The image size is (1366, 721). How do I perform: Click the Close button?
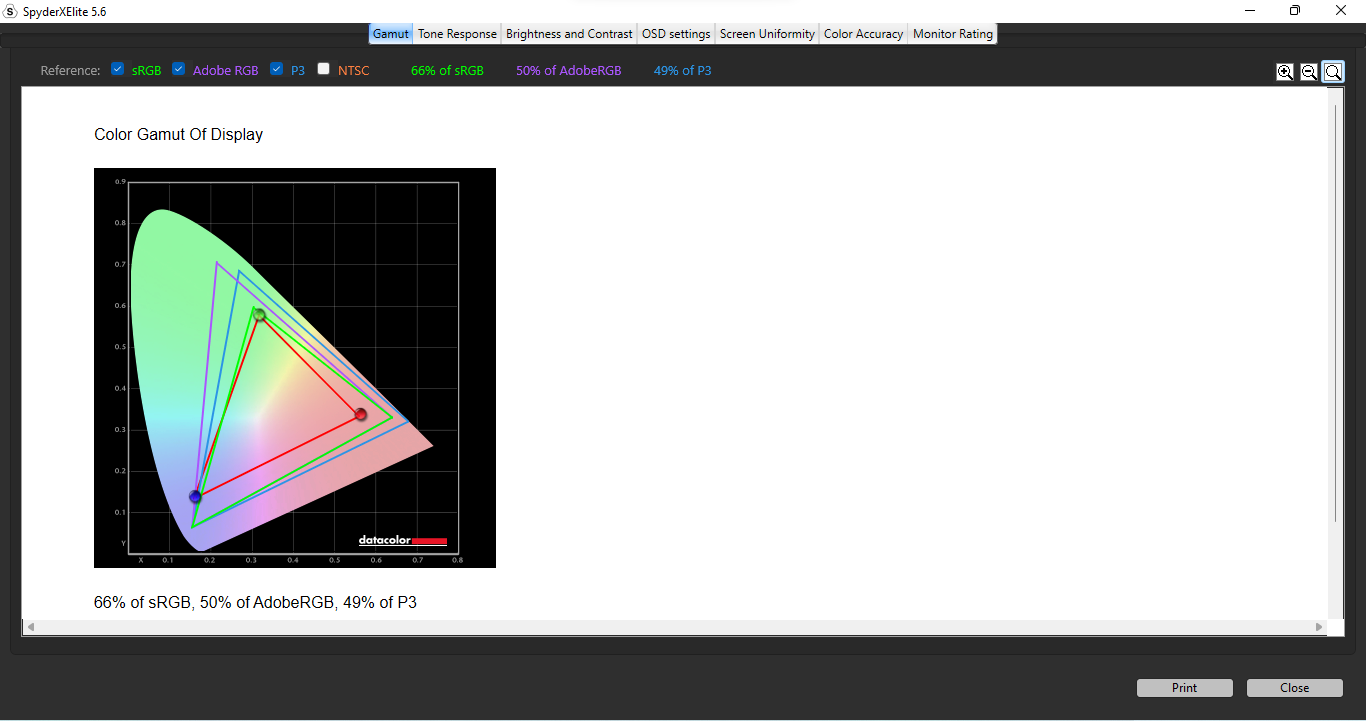tap(1294, 688)
